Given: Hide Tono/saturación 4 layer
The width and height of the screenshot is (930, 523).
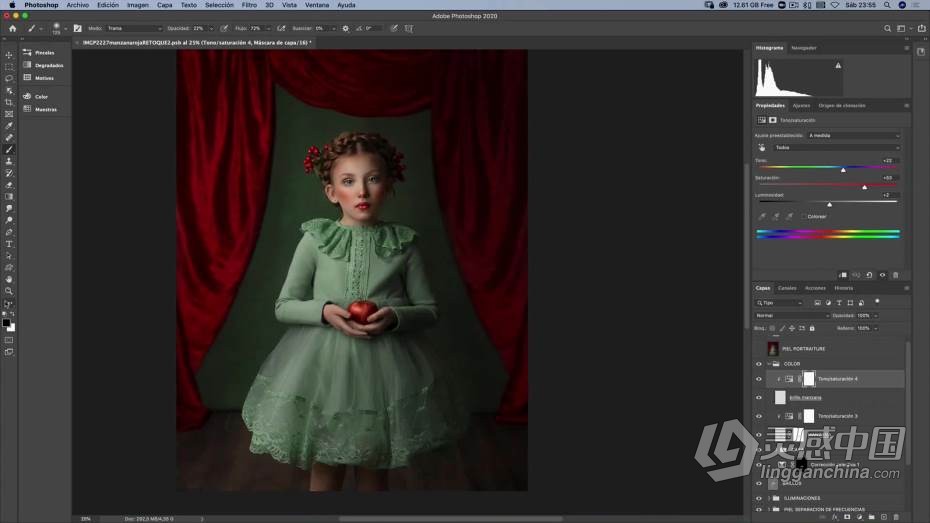Looking at the screenshot, I should point(759,379).
